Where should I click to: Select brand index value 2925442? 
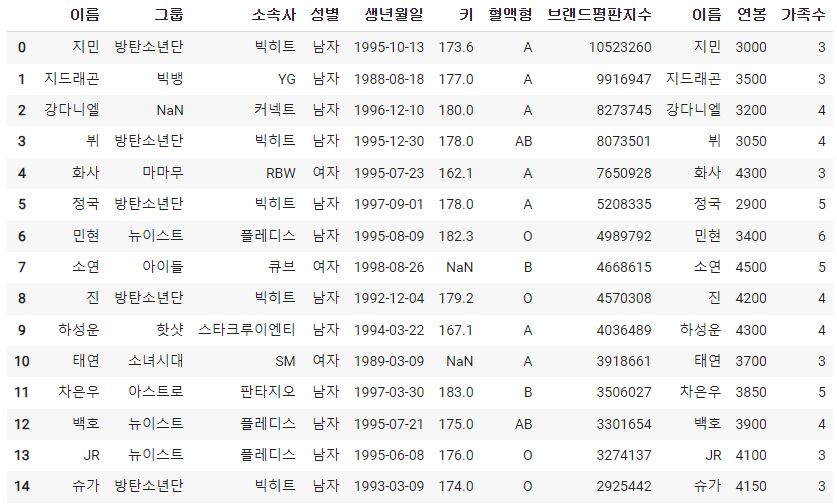(x=624, y=486)
